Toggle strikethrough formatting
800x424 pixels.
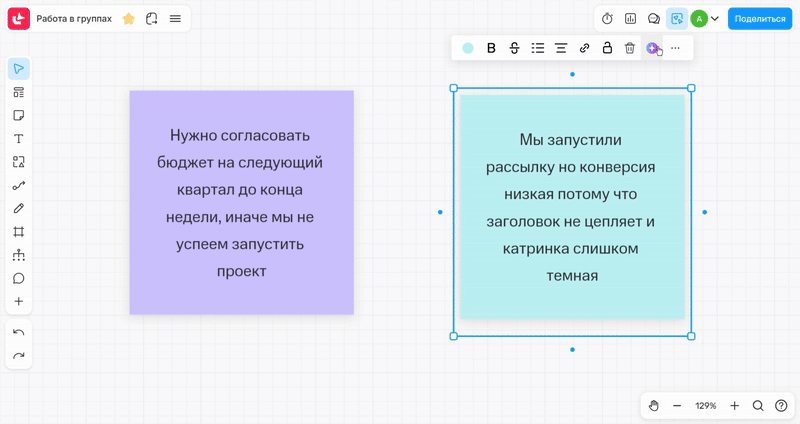514,48
